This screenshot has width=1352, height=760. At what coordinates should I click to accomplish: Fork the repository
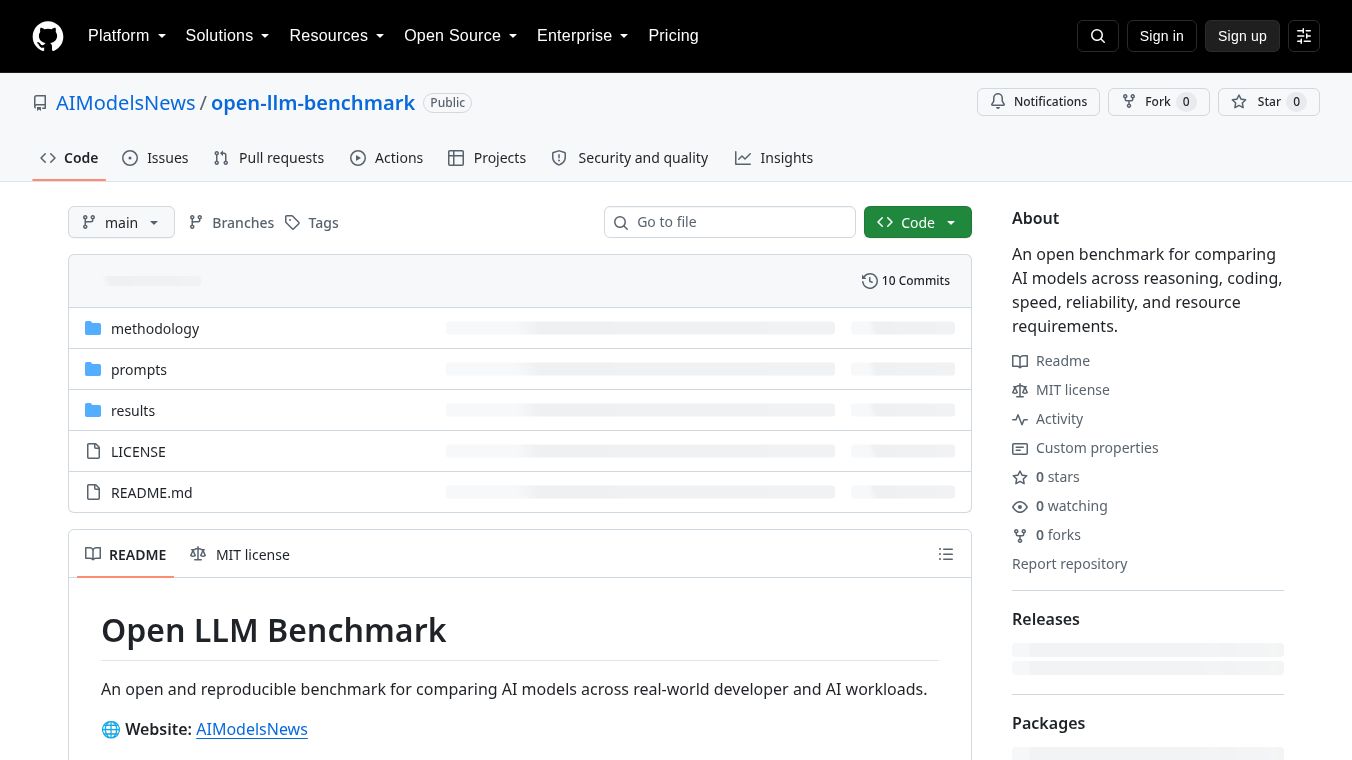point(1159,102)
